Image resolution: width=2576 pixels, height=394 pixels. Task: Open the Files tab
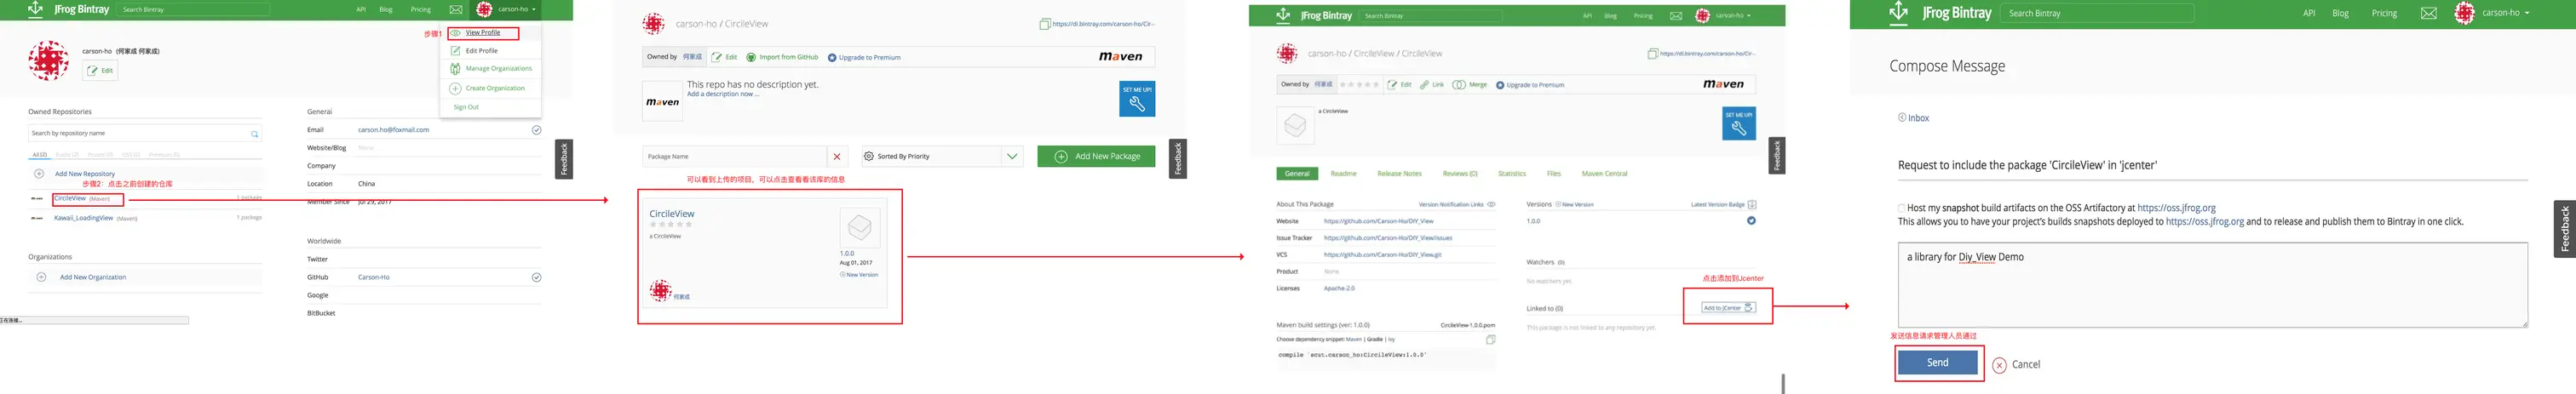point(1553,174)
